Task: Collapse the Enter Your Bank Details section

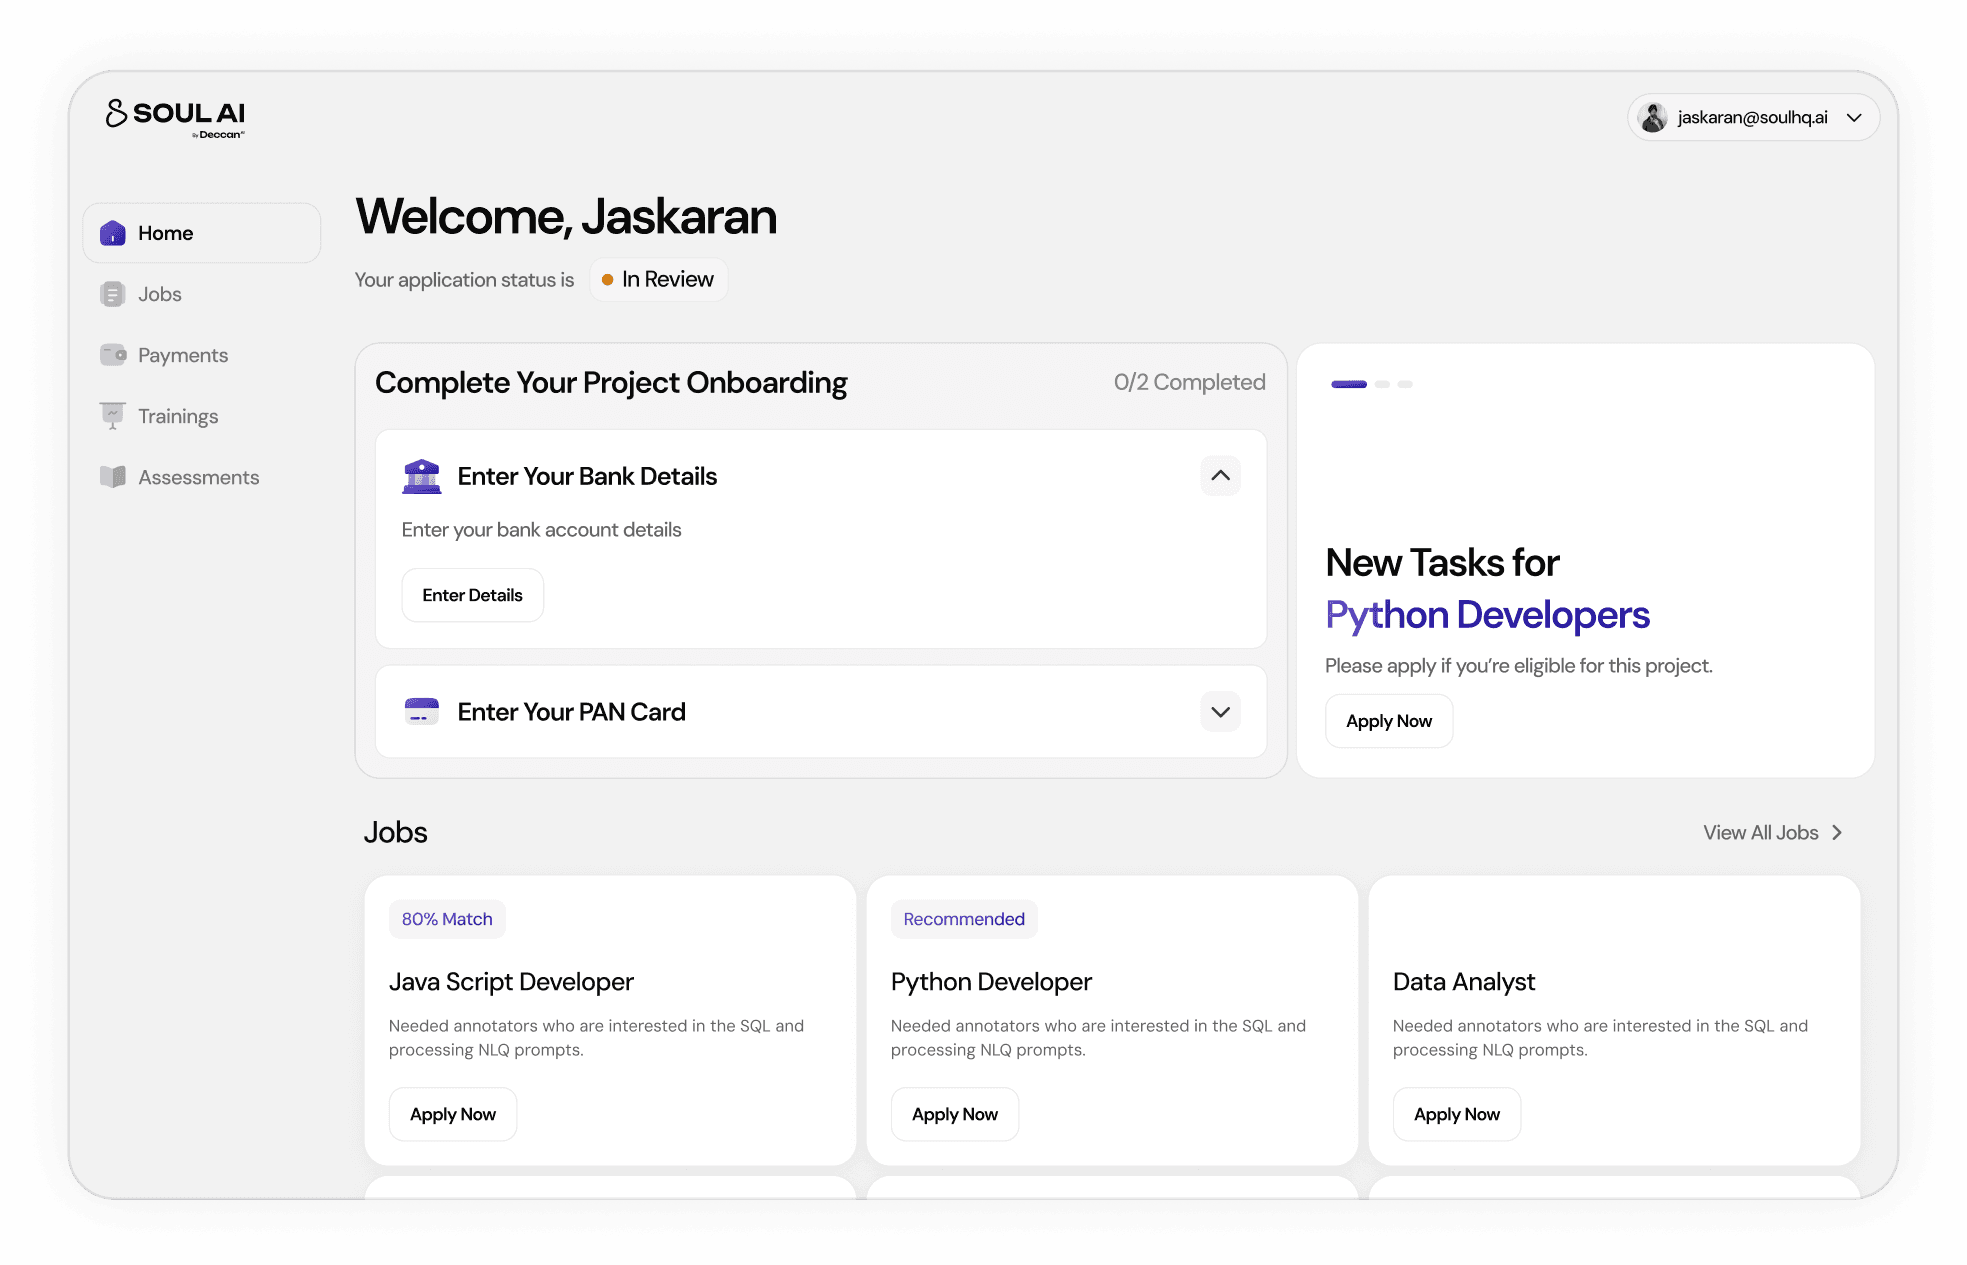Action: tap(1220, 476)
